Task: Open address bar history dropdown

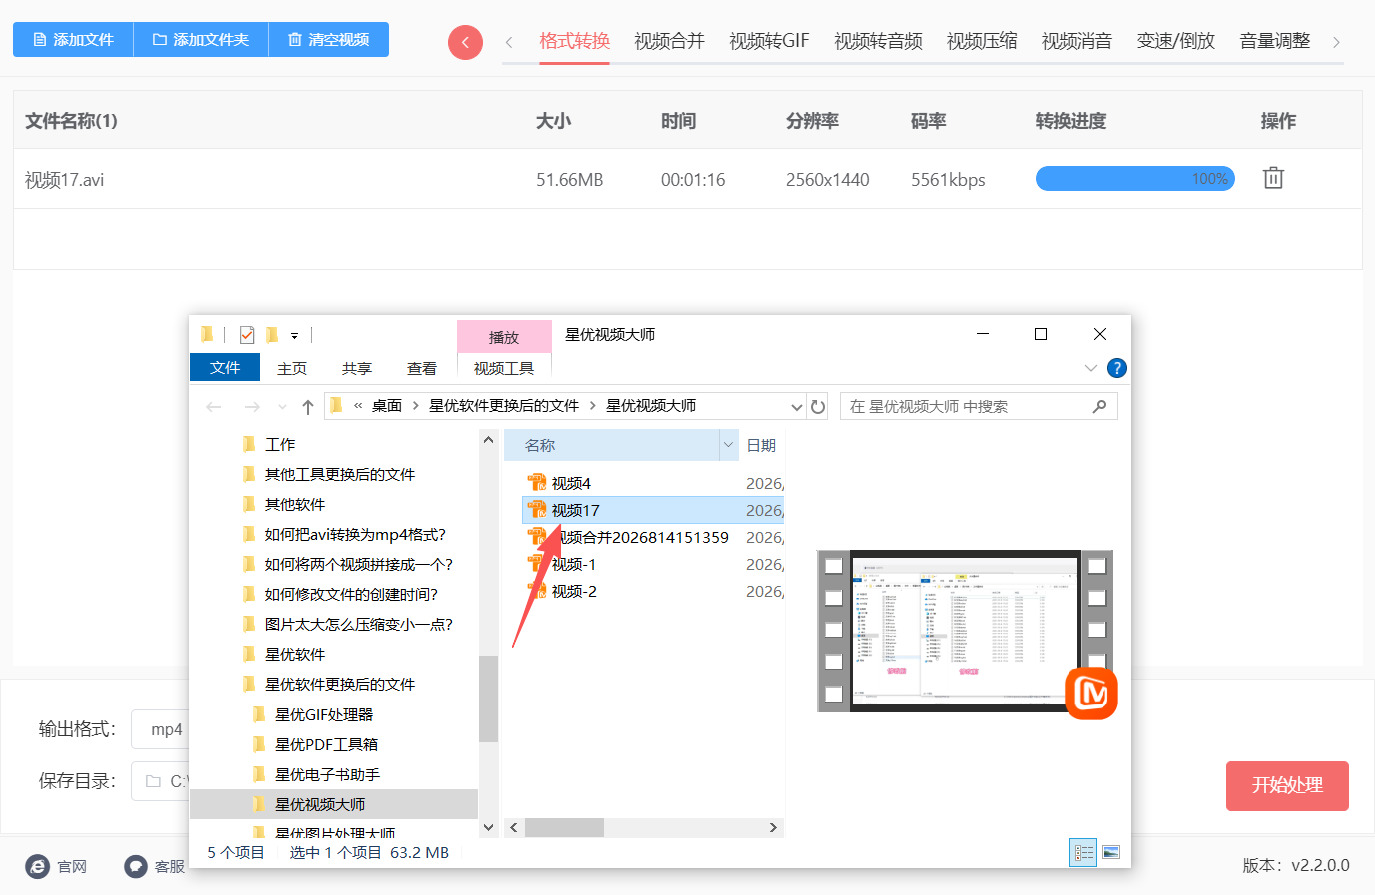Action: tap(797, 407)
